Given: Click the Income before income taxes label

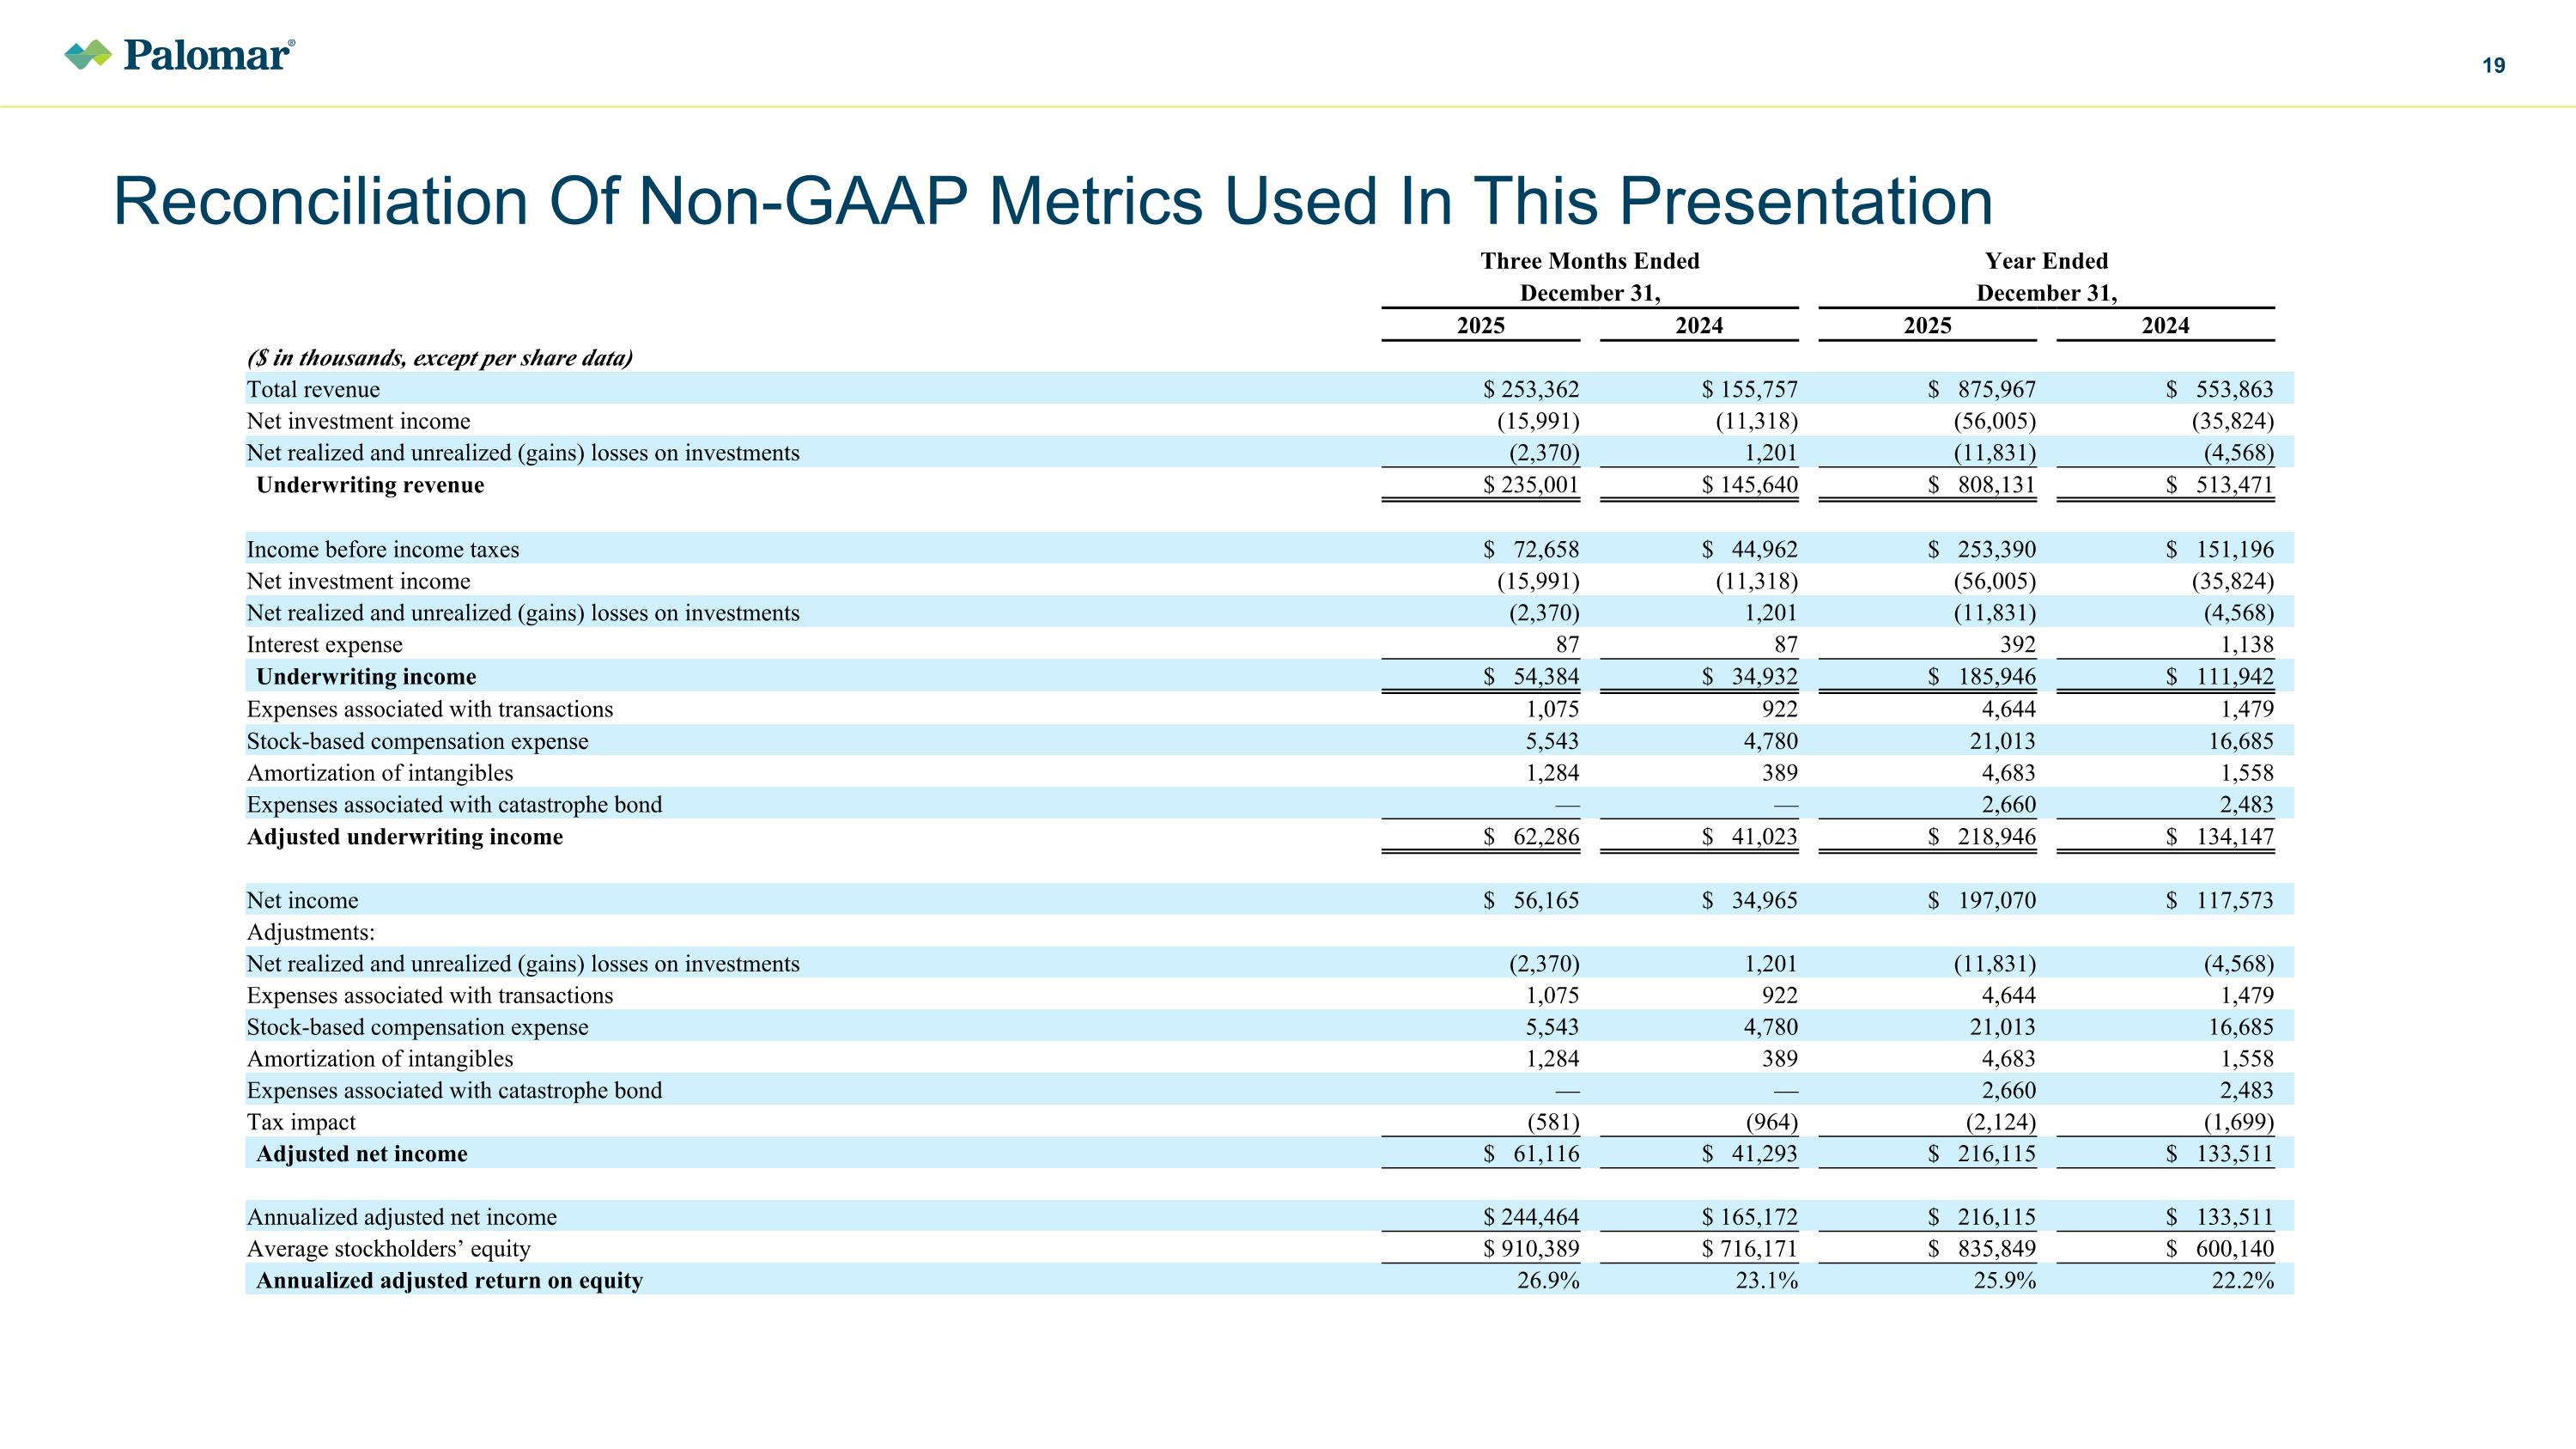Looking at the screenshot, I should click(x=383, y=549).
